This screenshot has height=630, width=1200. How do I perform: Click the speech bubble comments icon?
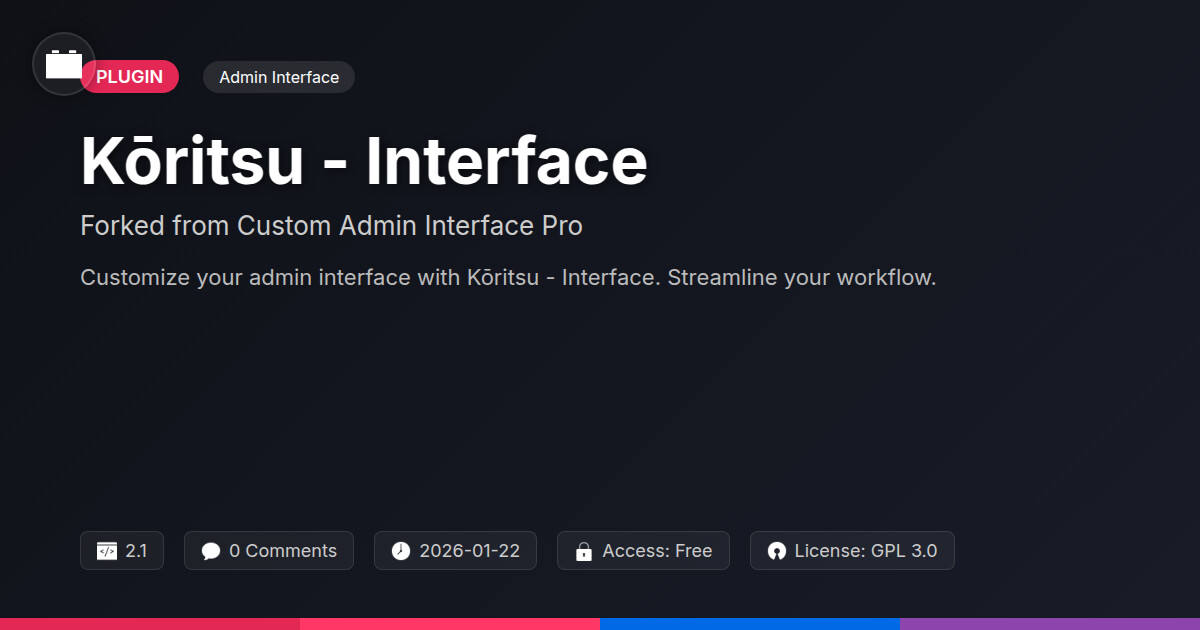tap(210, 551)
